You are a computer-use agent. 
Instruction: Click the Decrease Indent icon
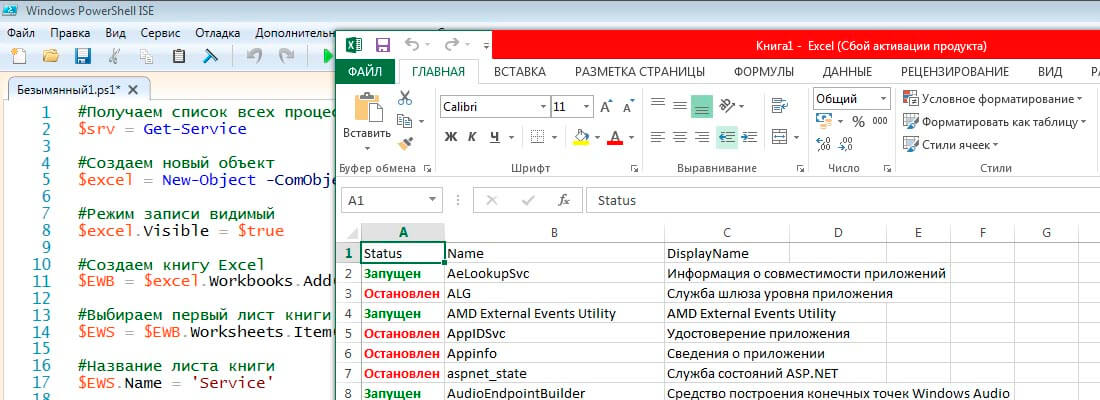727,137
